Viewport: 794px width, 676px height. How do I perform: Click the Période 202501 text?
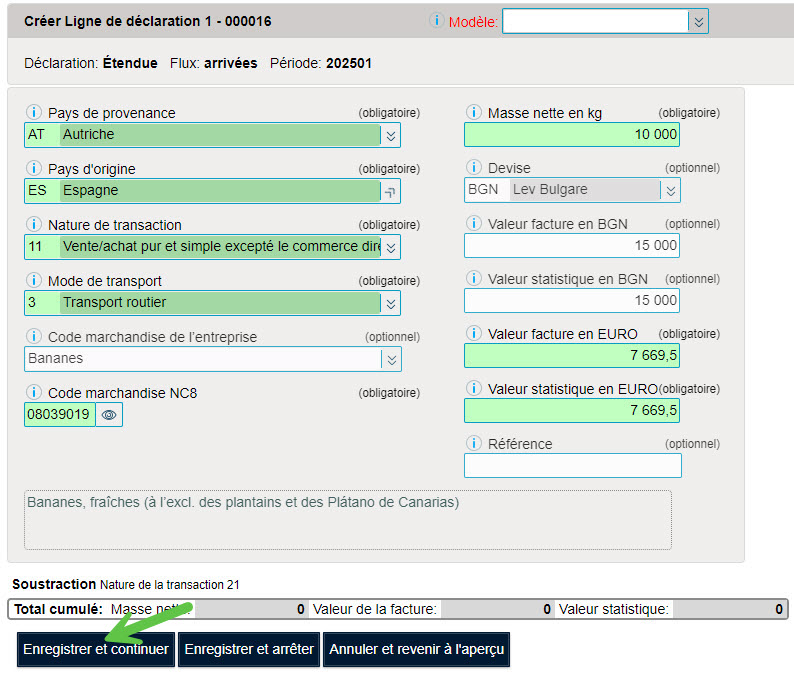(321, 63)
